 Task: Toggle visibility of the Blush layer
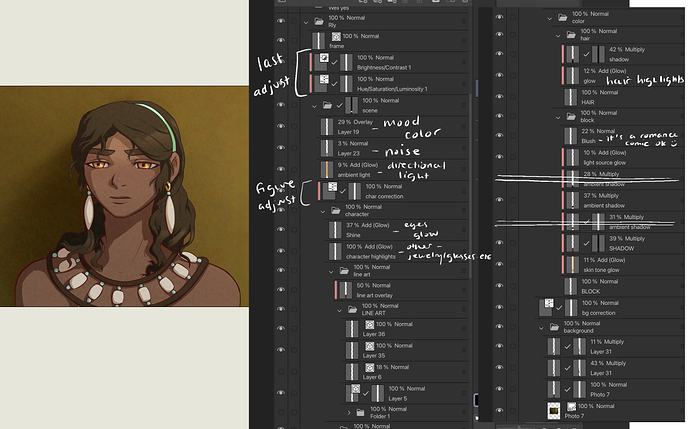[x=499, y=136]
